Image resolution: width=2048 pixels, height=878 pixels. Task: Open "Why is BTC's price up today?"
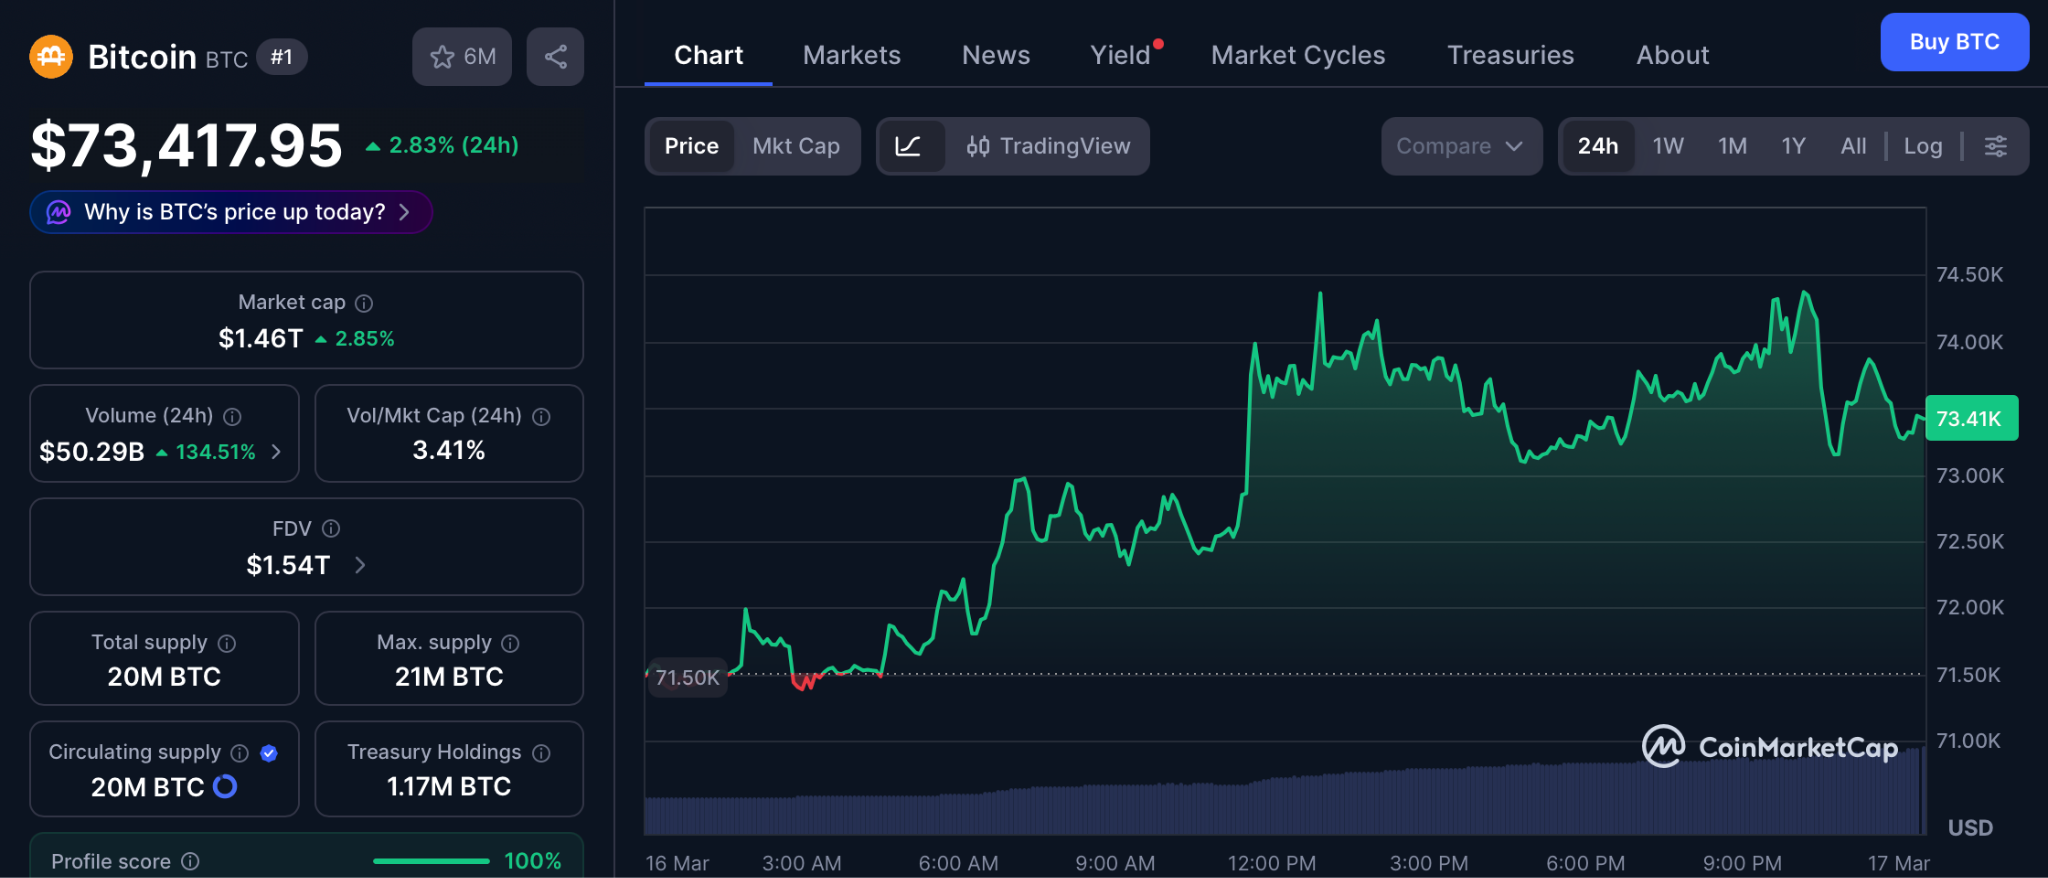(x=232, y=212)
